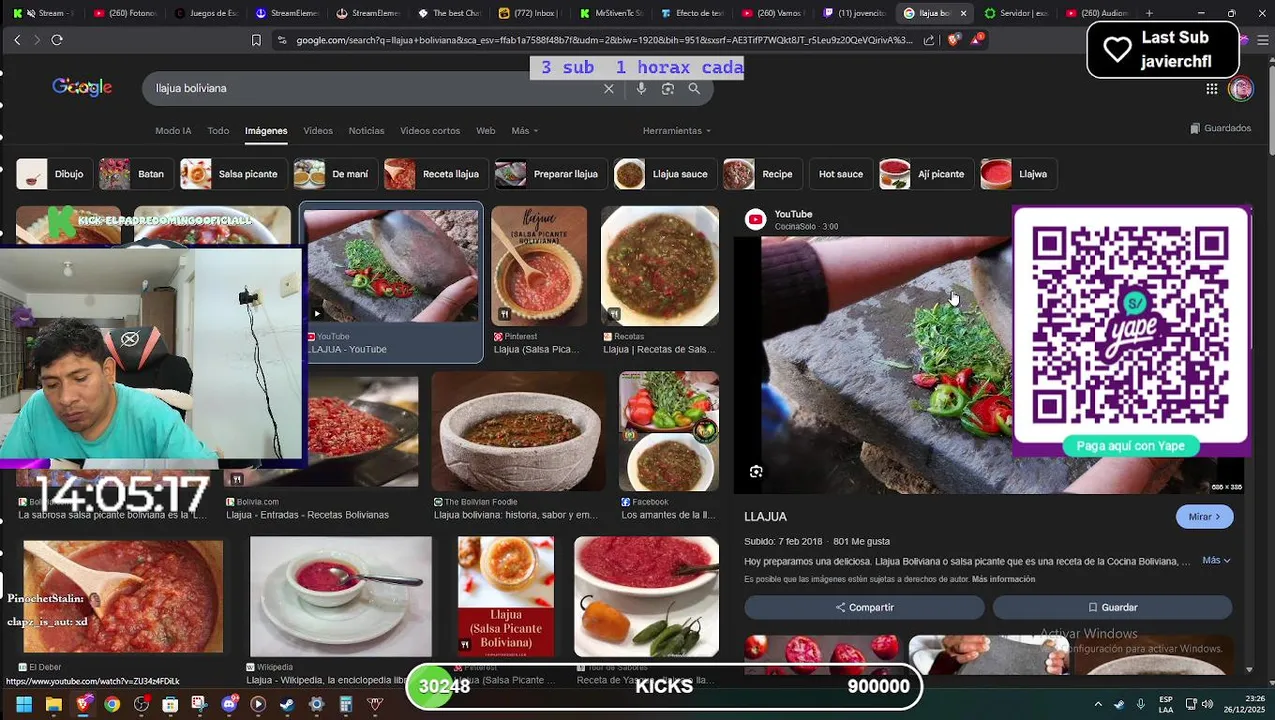The image size is (1275, 720).
Task: Share the previewed image via Compartir
Action: (x=864, y=607)
